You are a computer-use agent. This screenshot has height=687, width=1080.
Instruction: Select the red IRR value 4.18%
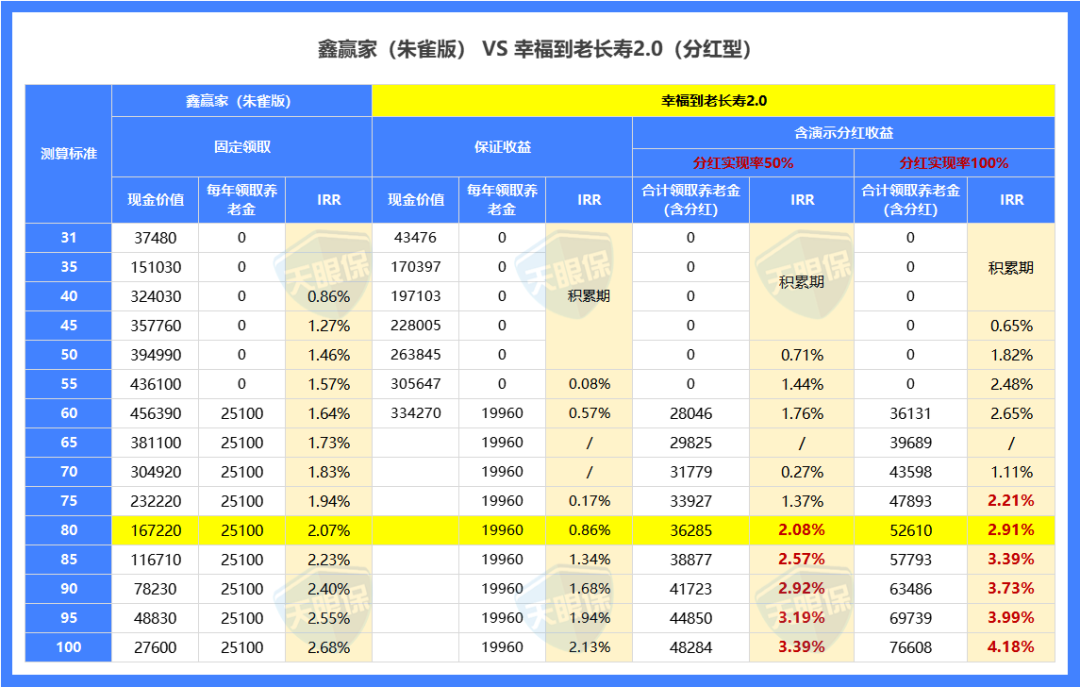pos(1012,647)
